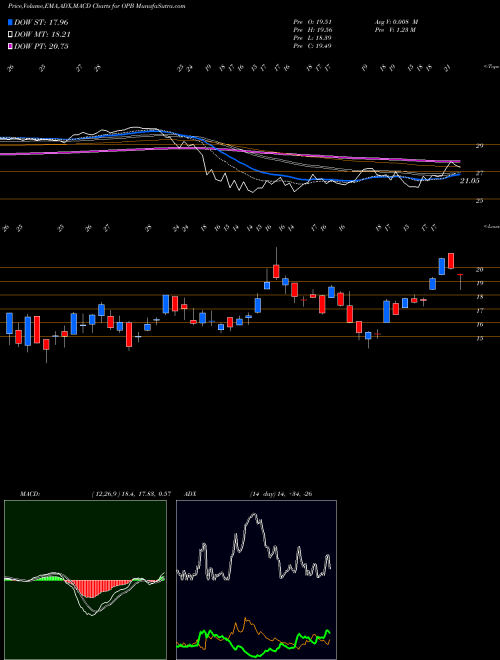
Task: Select the 'DOW PT: 20.75' label
Action: [41, 46]
